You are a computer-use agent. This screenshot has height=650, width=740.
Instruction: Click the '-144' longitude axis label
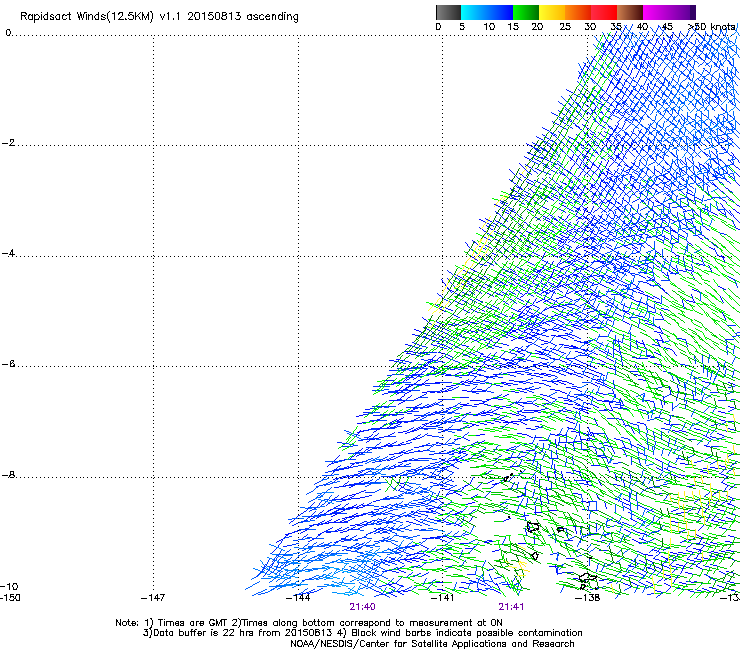pyautogui.click(x=298, y=598)
